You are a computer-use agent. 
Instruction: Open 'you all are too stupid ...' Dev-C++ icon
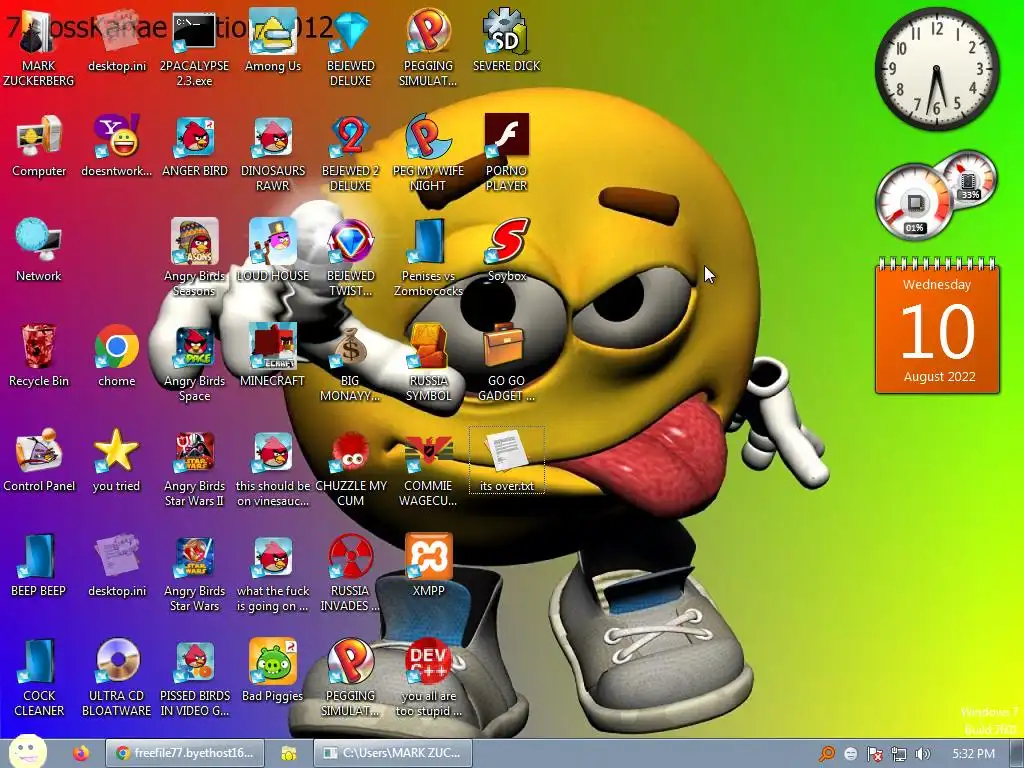pos(428,679)
